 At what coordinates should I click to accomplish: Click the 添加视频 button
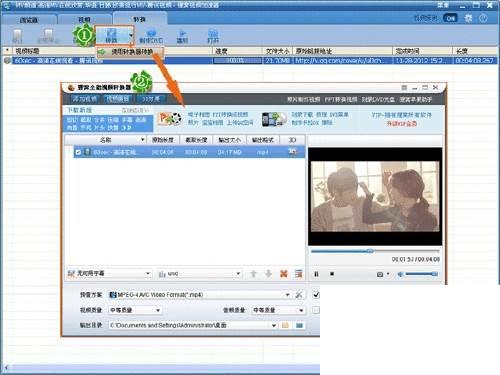[85, 99]
